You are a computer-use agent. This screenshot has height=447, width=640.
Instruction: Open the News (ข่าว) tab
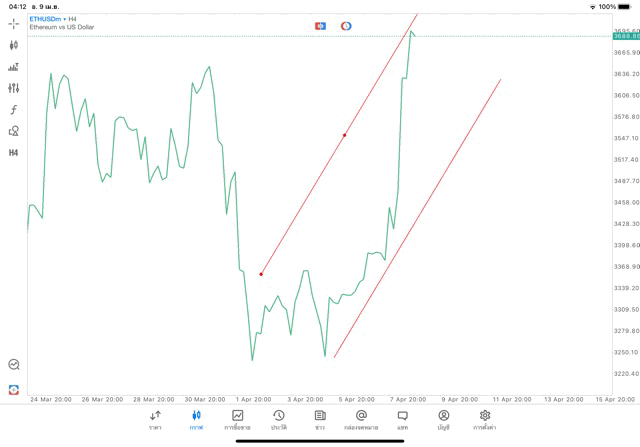tap(320, 420)
